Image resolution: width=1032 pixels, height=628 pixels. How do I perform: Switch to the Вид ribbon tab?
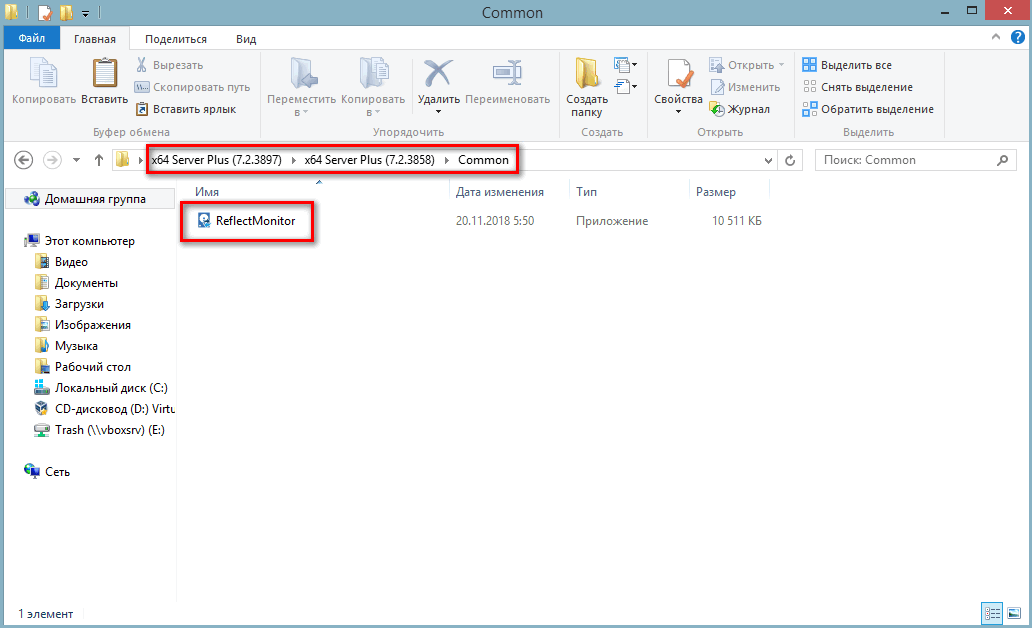point(246,39)
